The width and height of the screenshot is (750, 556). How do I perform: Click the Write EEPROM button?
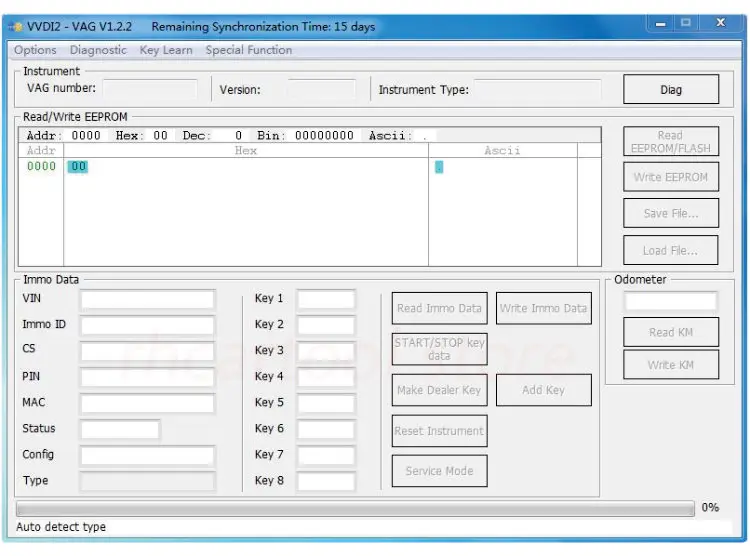point(671,177)
